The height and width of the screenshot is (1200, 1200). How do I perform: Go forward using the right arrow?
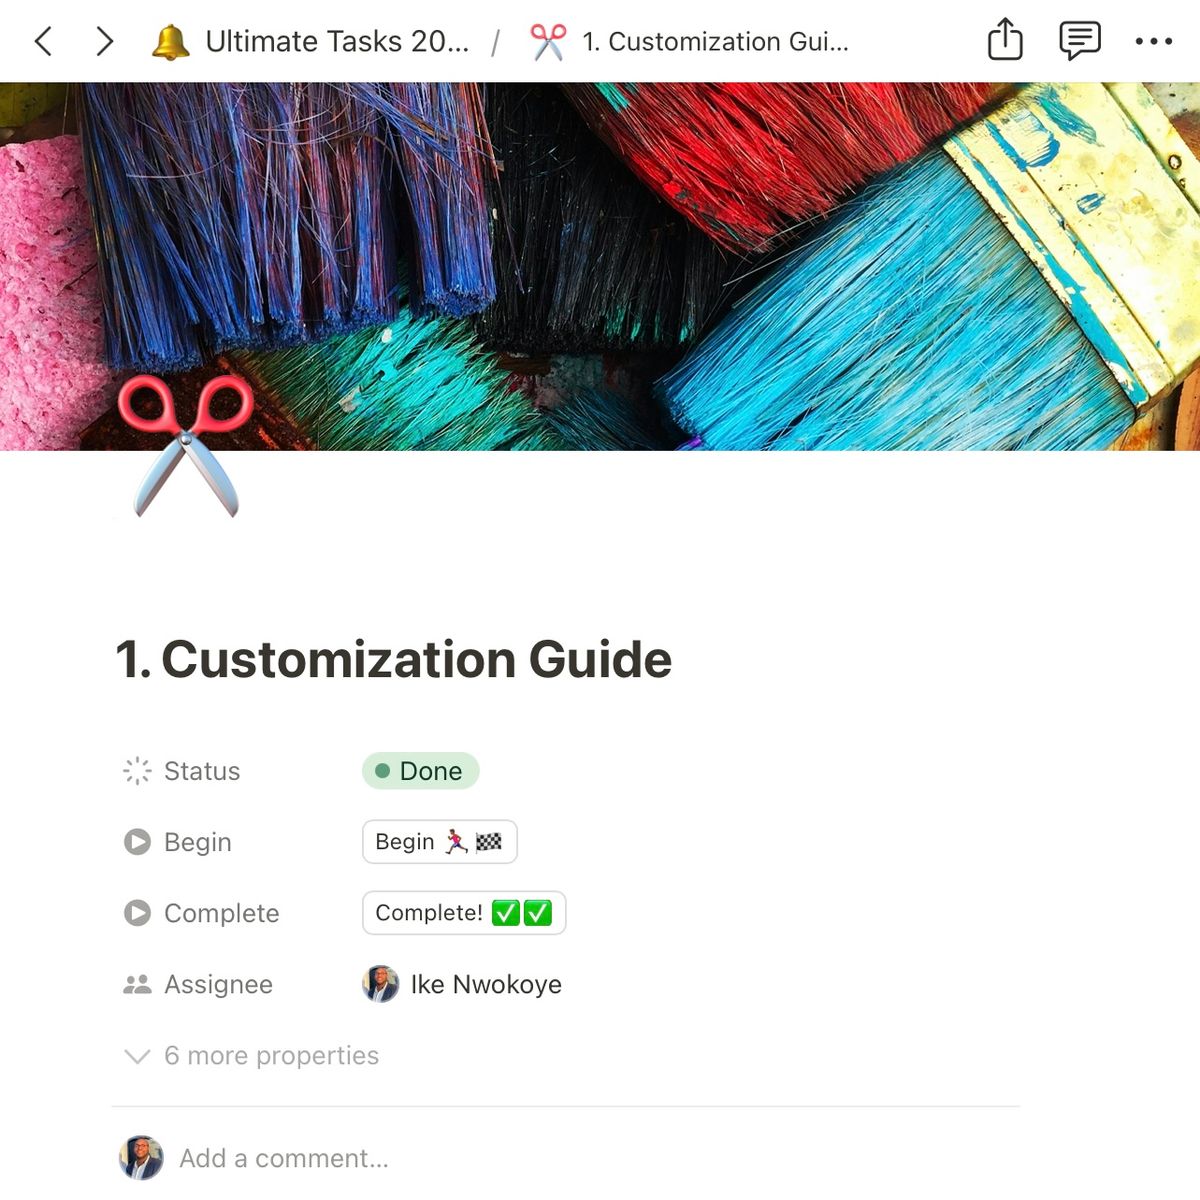[x=104, y=41]
